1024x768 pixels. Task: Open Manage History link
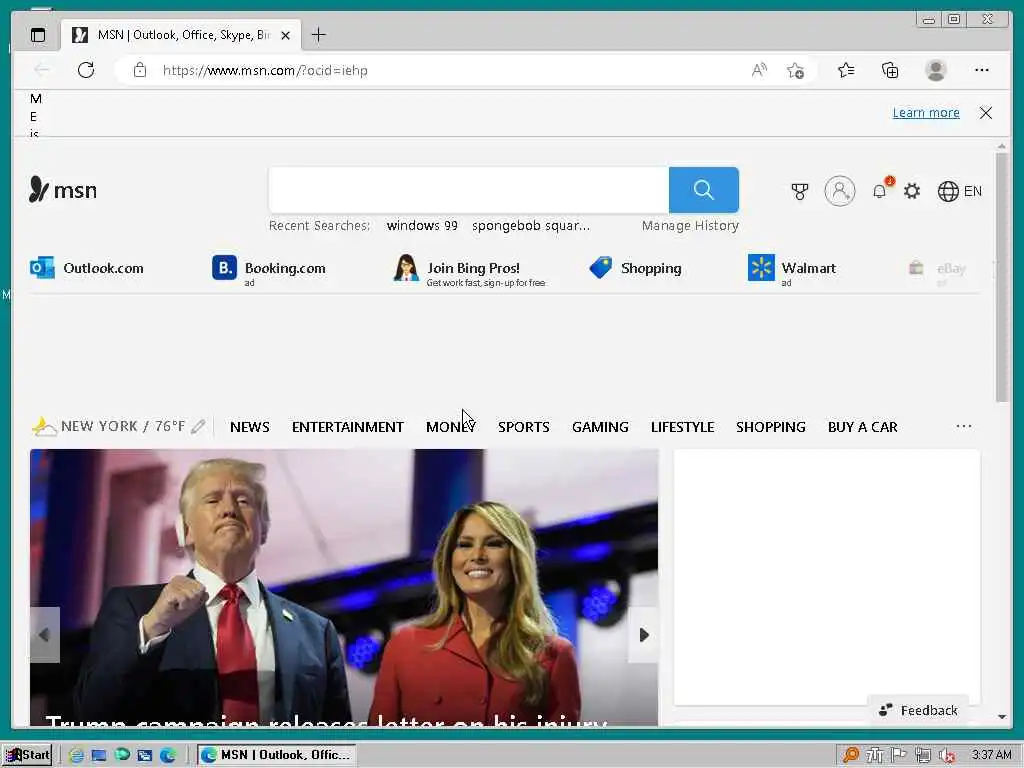[690, 225]
